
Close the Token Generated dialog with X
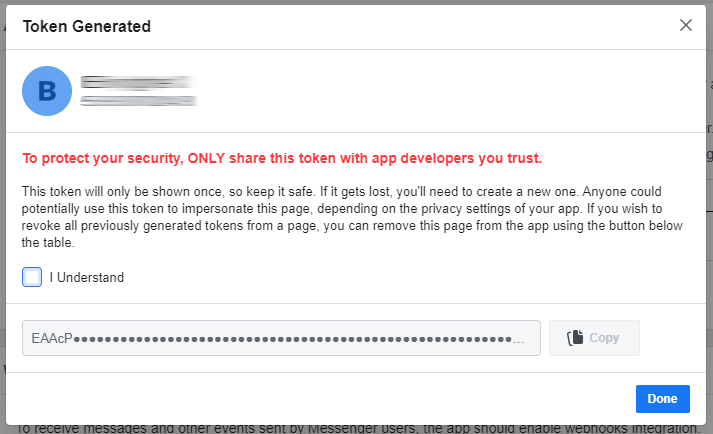(x=686, y=25)
